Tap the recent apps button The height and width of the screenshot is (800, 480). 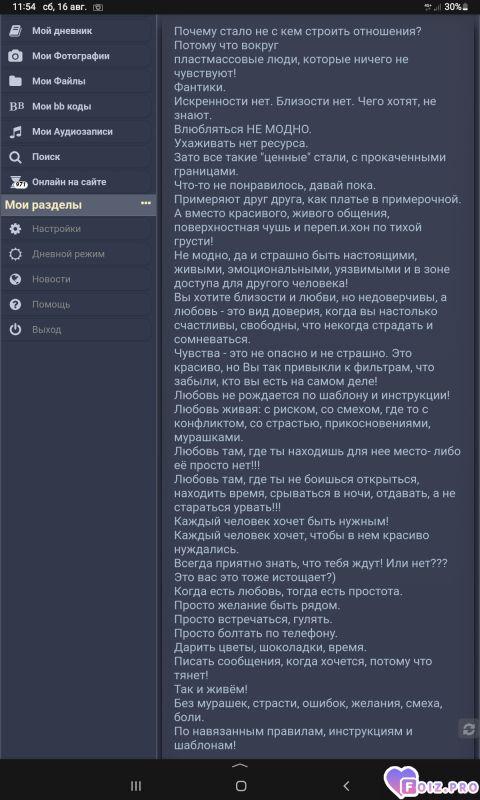coord(136,786)
